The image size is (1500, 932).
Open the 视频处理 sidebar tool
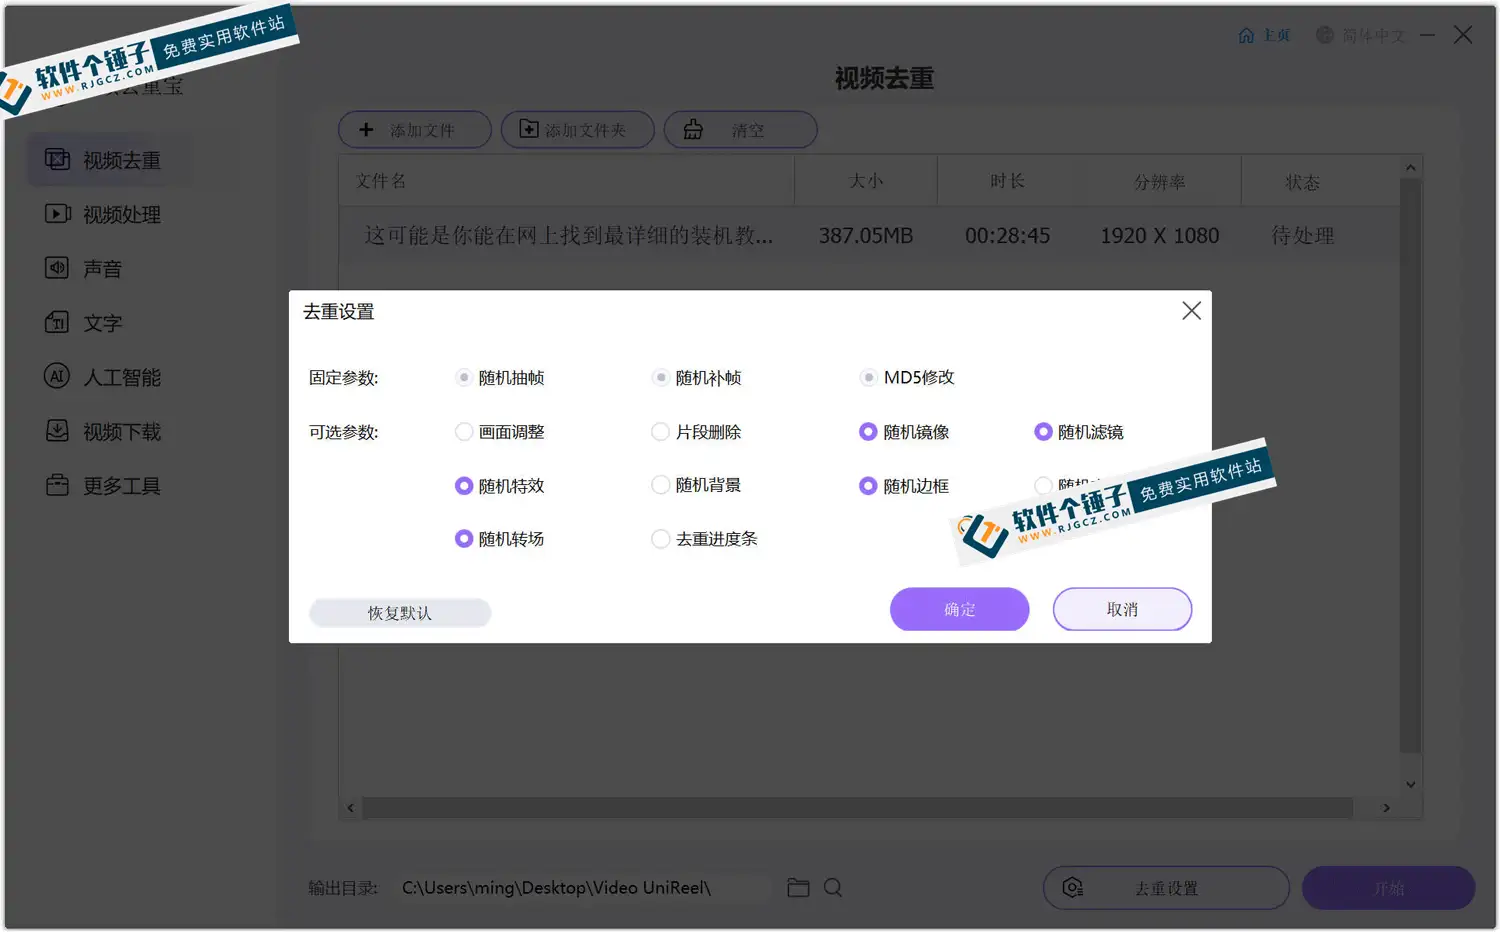(120, 213)
